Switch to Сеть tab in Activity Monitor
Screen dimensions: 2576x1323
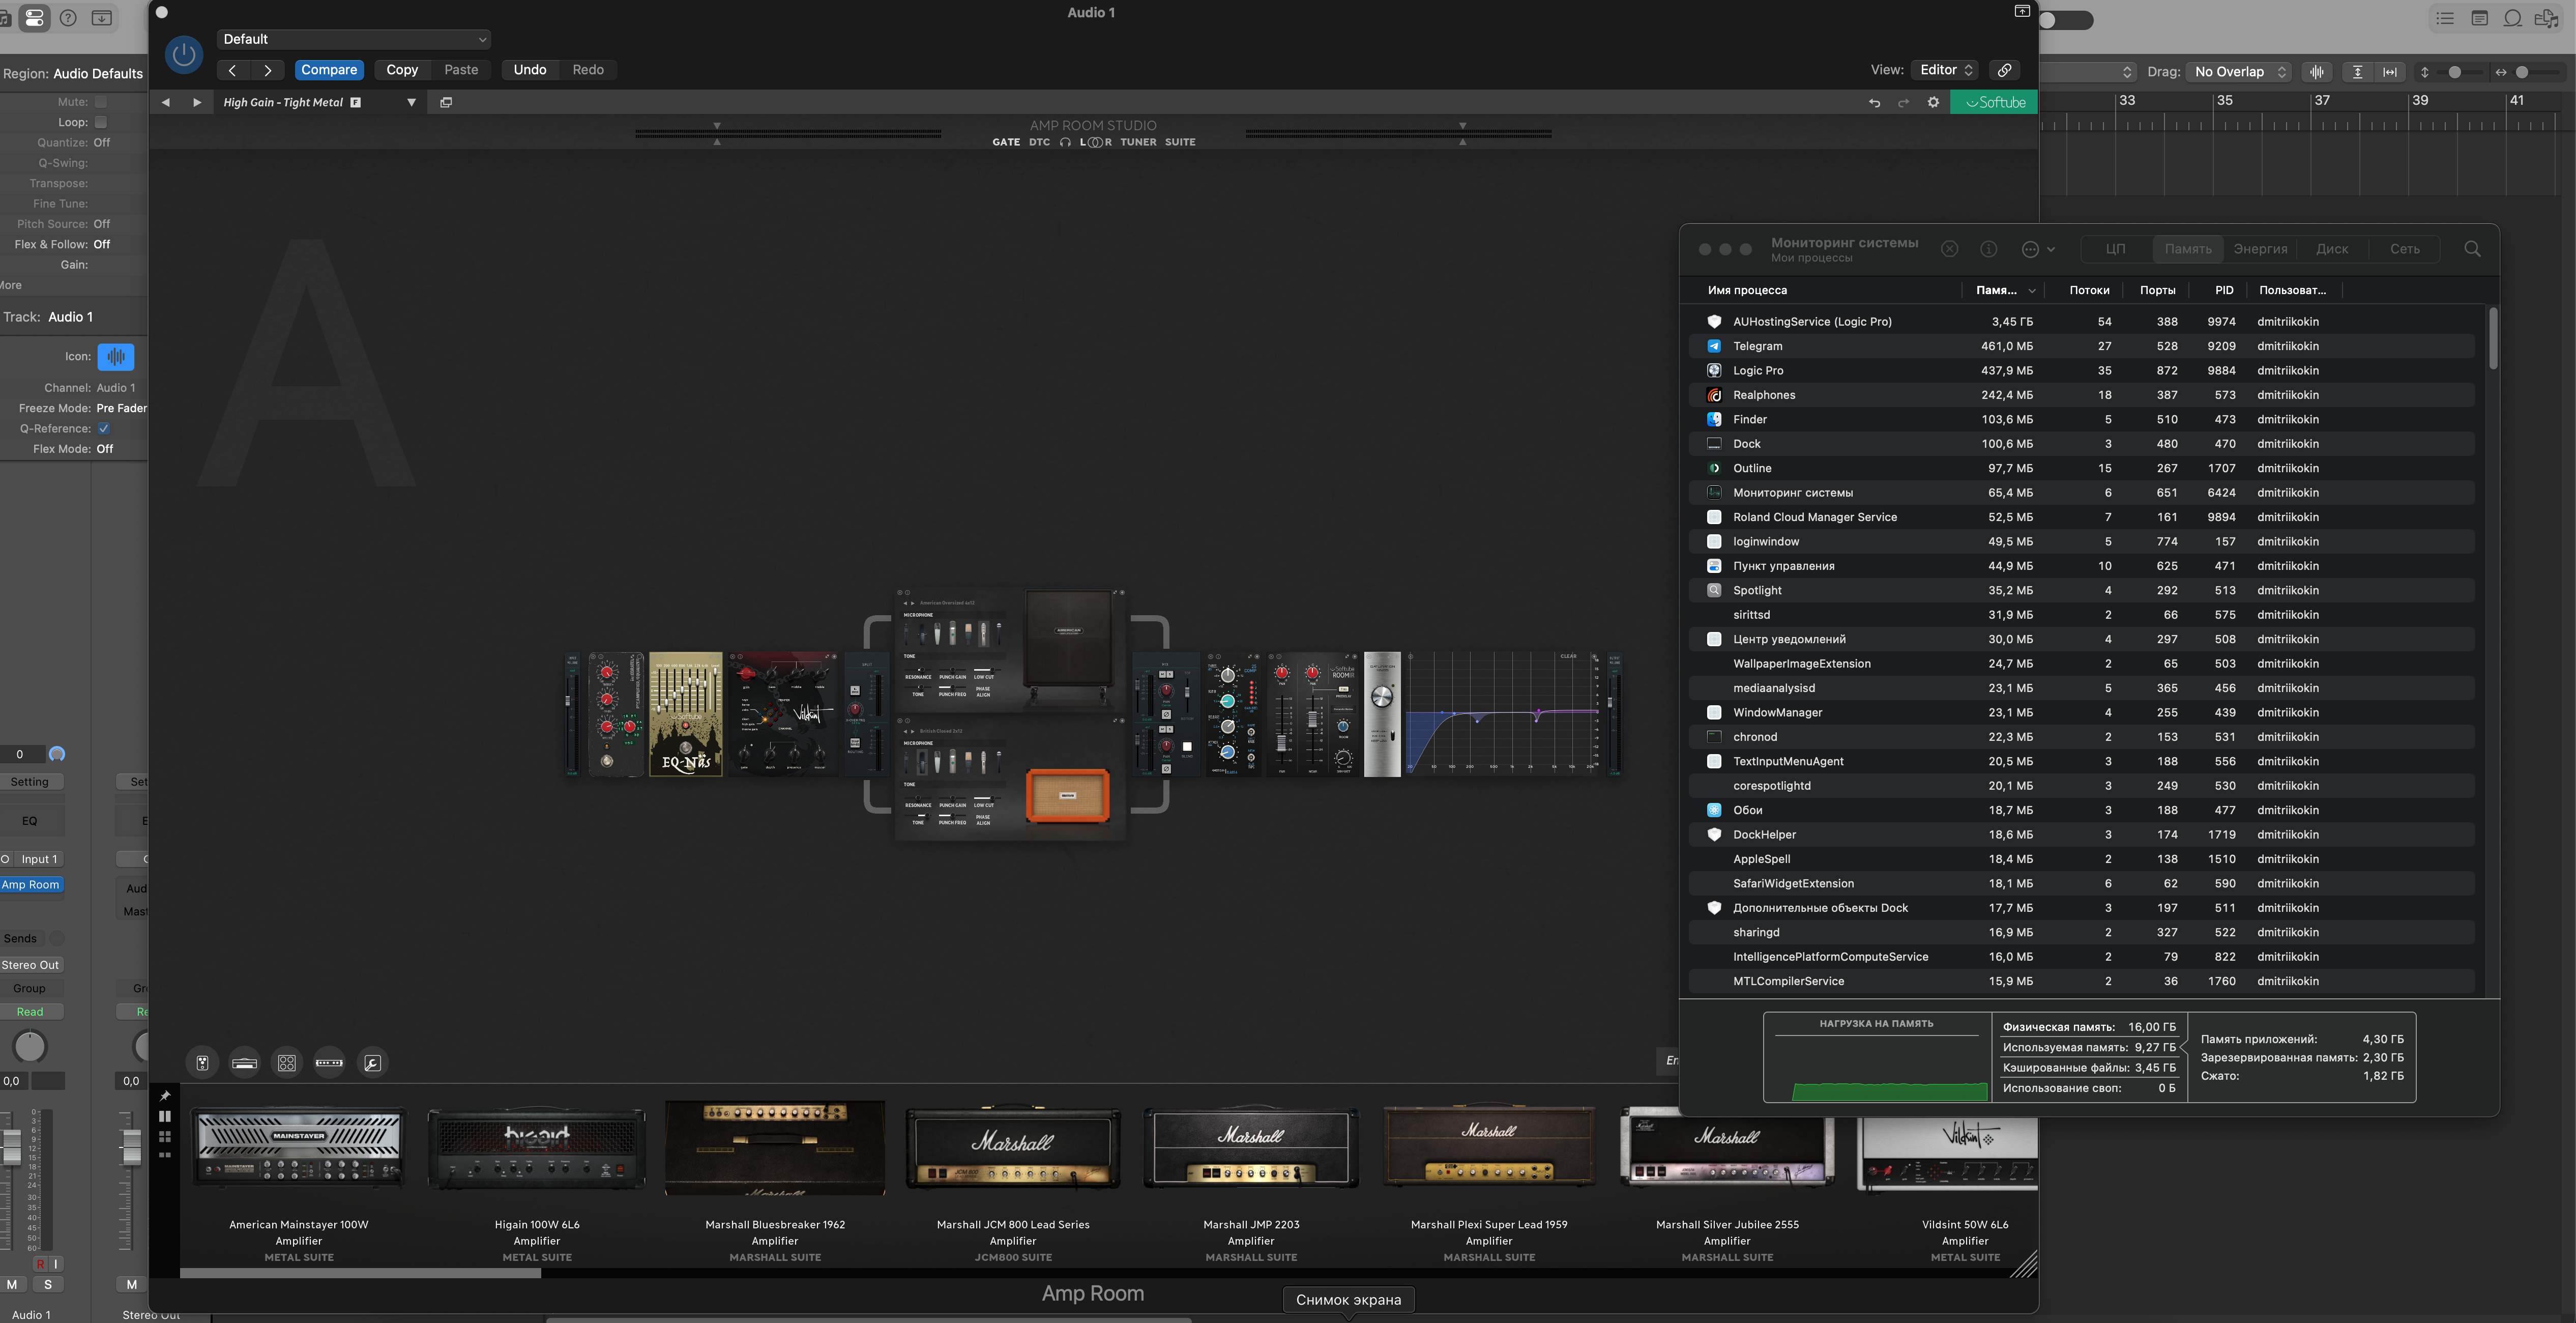pyautogui.click(x=2405, y=249)
